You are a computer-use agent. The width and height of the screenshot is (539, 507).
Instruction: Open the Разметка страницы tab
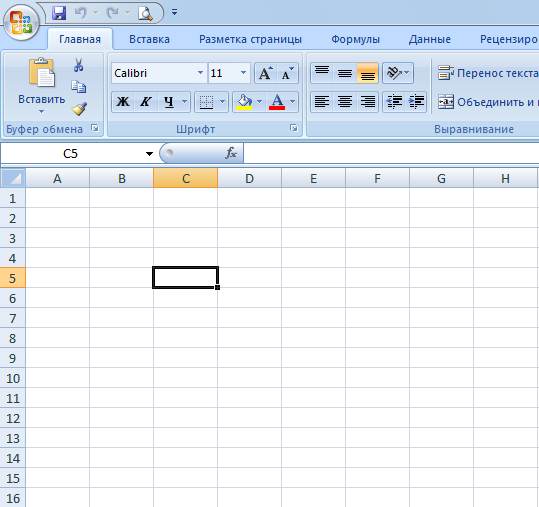click(x=250, y=39)
